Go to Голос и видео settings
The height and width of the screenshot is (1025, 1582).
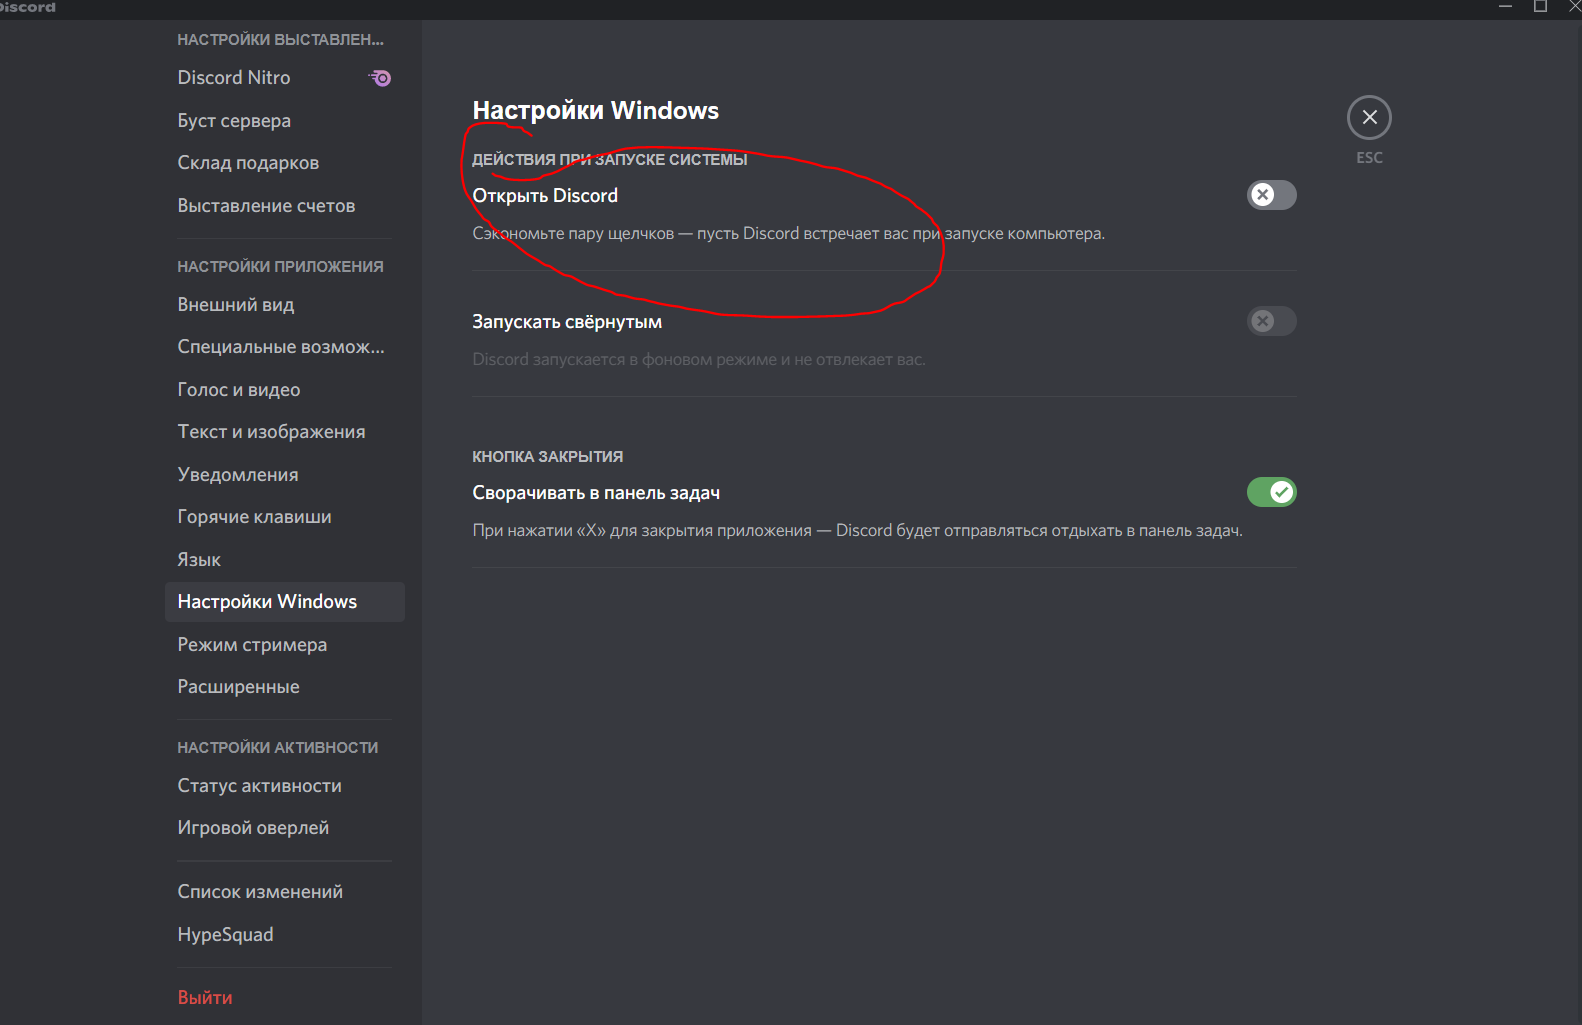[285, 390]
